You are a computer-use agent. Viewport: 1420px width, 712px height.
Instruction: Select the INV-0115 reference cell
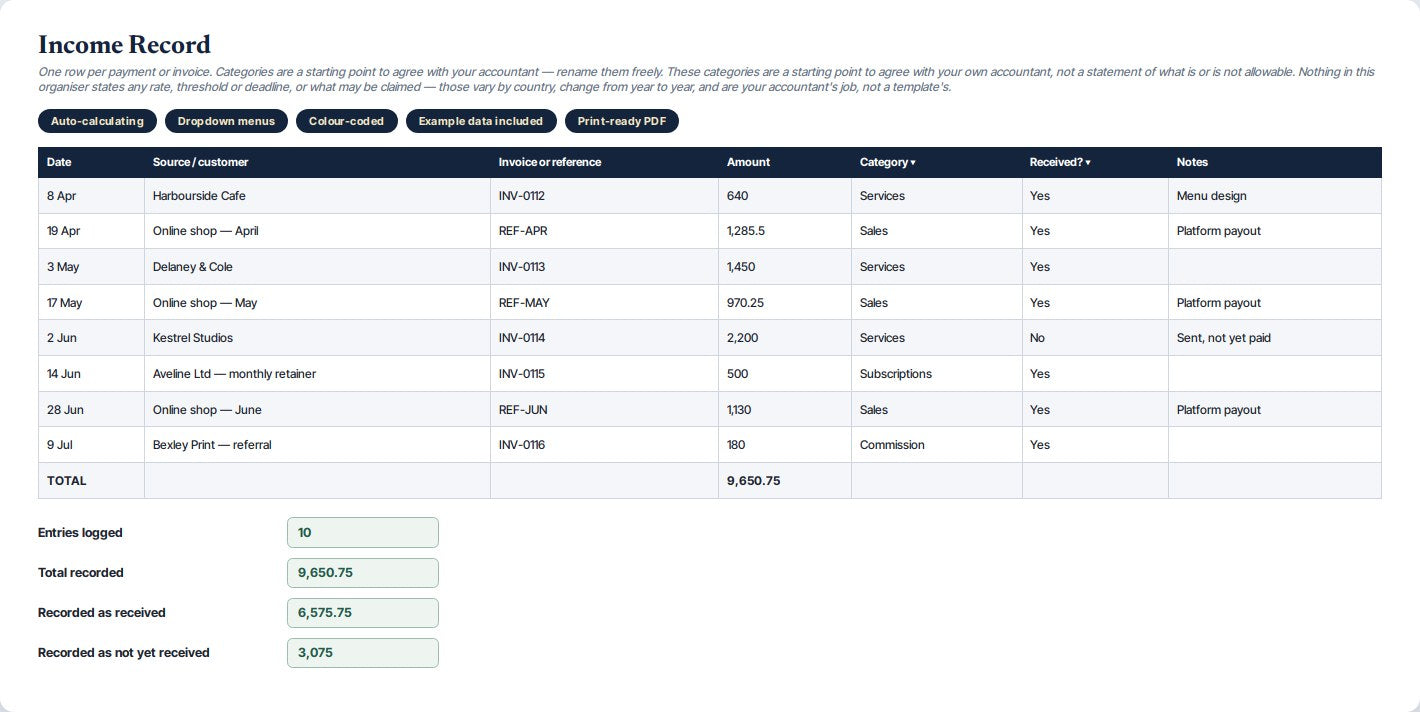(x=604, y=374)
